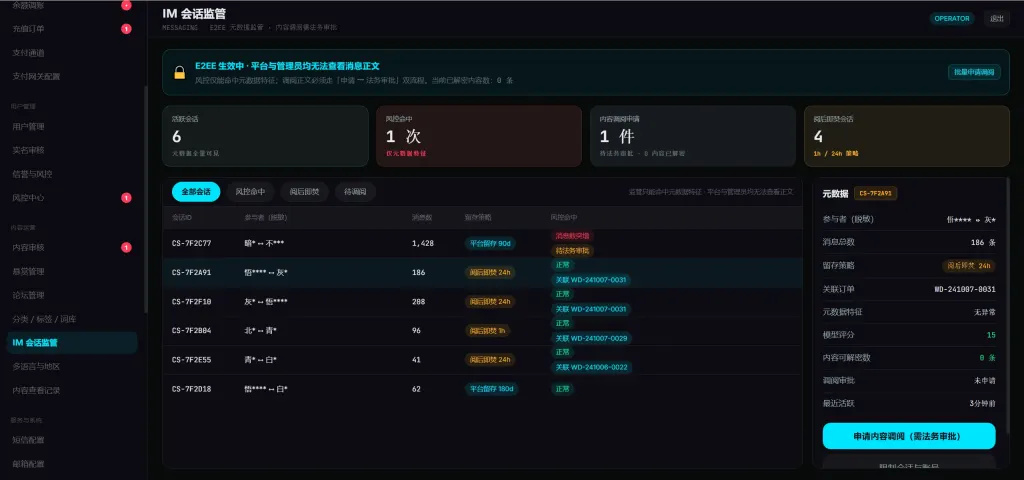Click 消息数突增 red risk tag

click(x=572, y=236)
